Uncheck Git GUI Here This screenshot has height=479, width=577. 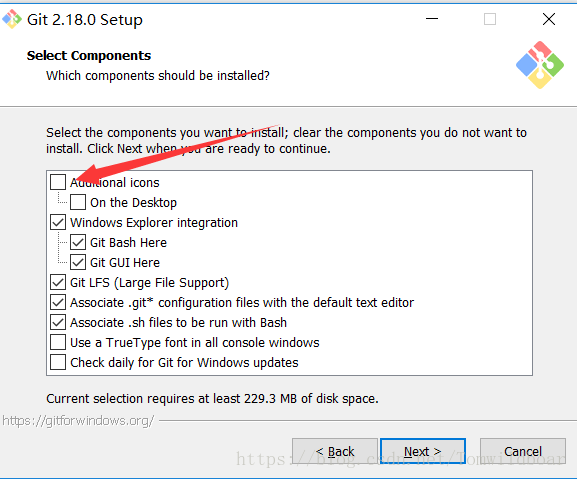point(78,262)
